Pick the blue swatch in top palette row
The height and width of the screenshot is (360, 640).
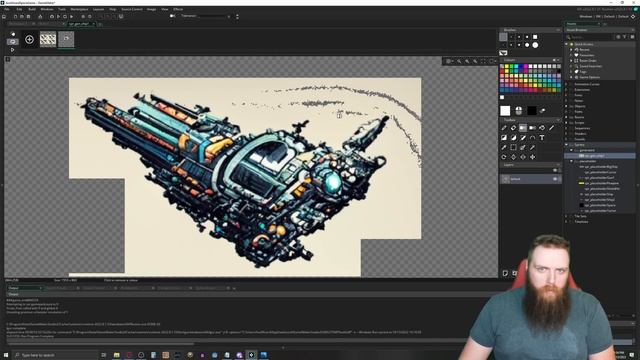pos(521,66)
